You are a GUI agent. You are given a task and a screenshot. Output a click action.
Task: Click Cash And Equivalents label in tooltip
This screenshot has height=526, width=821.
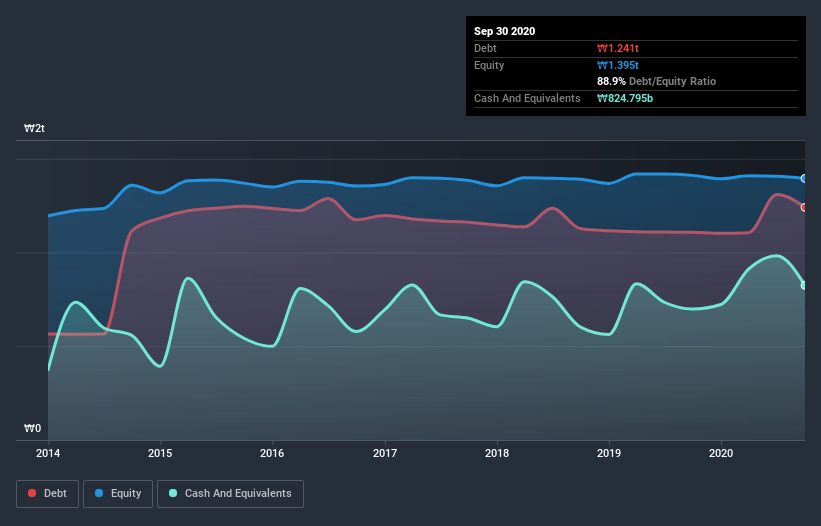(x=527, y=98)
